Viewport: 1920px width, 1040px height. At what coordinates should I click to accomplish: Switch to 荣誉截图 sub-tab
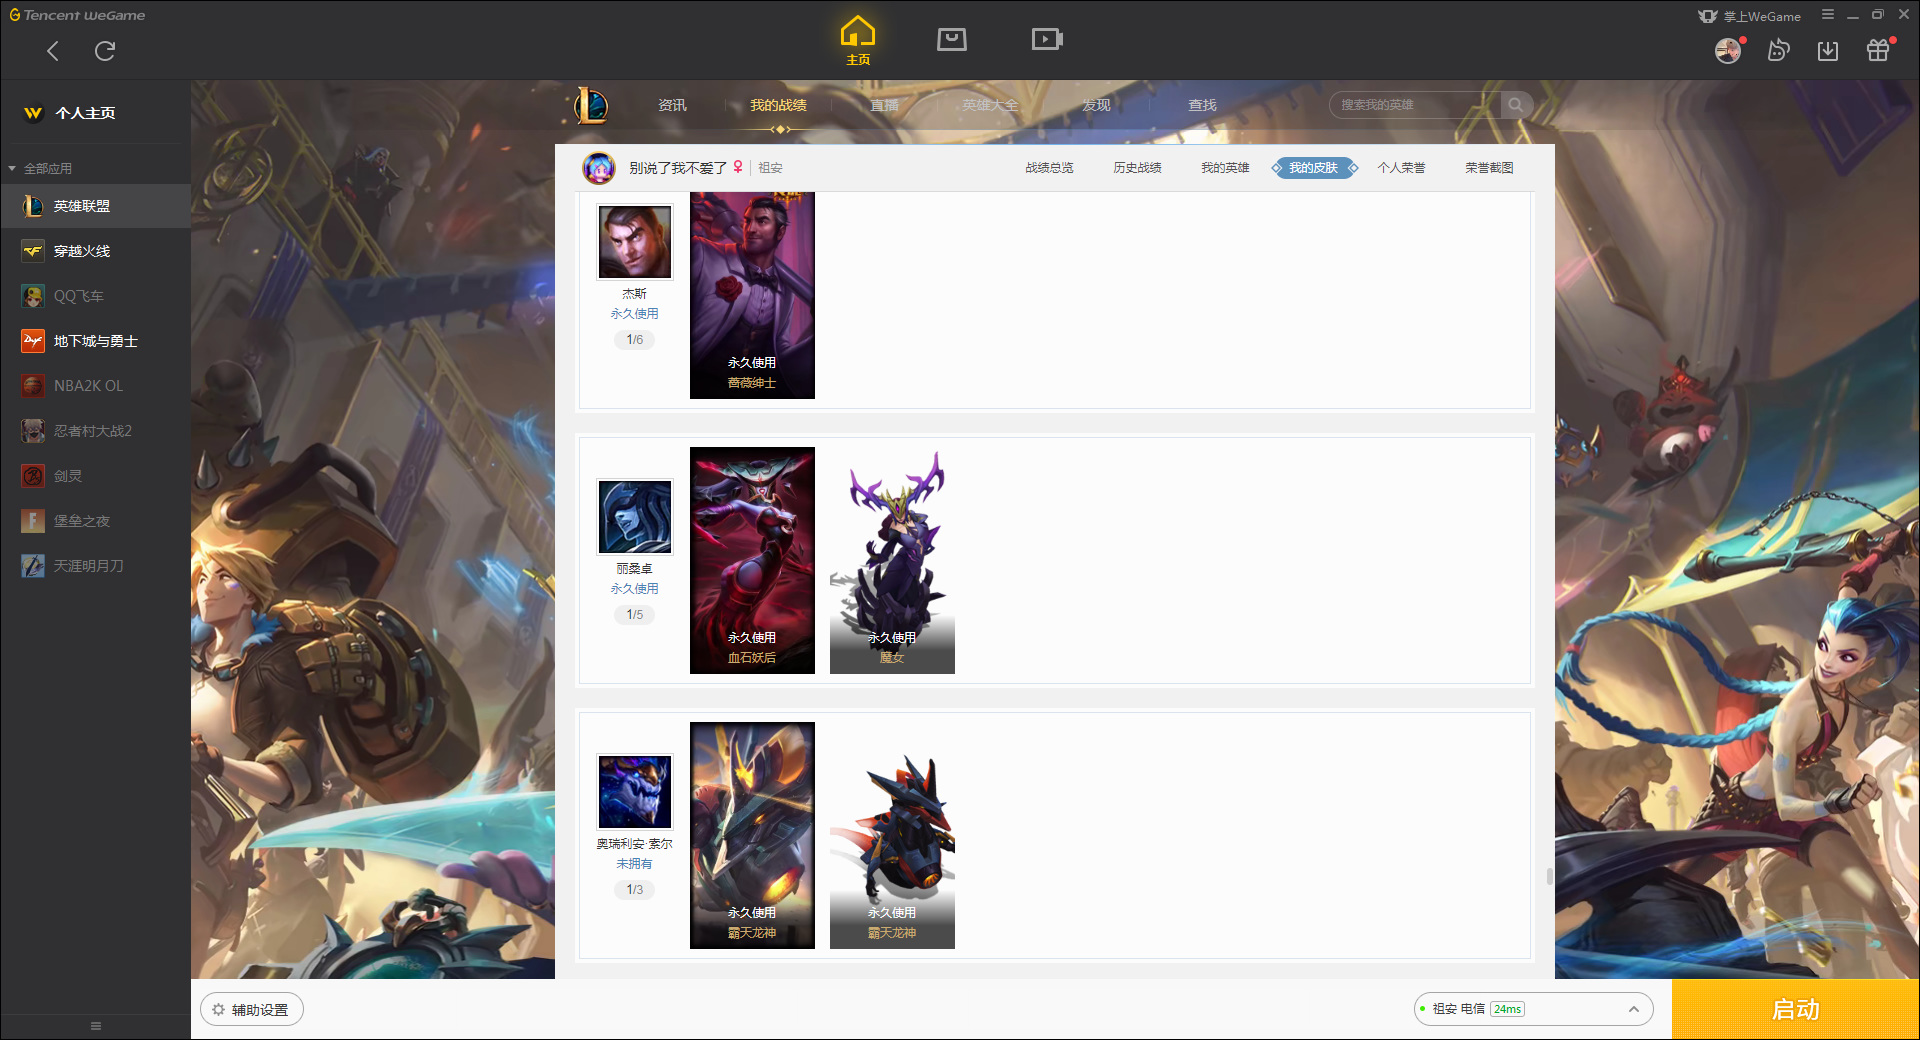(x=1489, y=168)
